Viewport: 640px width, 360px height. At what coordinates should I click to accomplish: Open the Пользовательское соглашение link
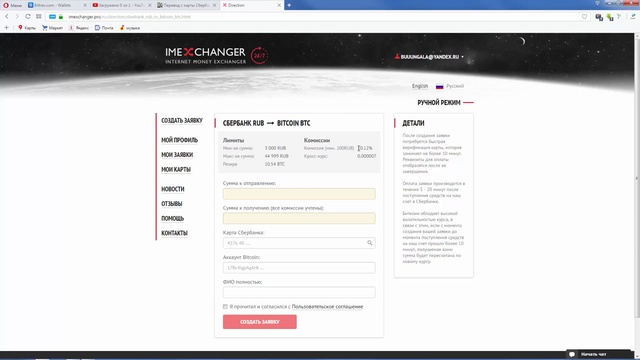coord(327,307)
